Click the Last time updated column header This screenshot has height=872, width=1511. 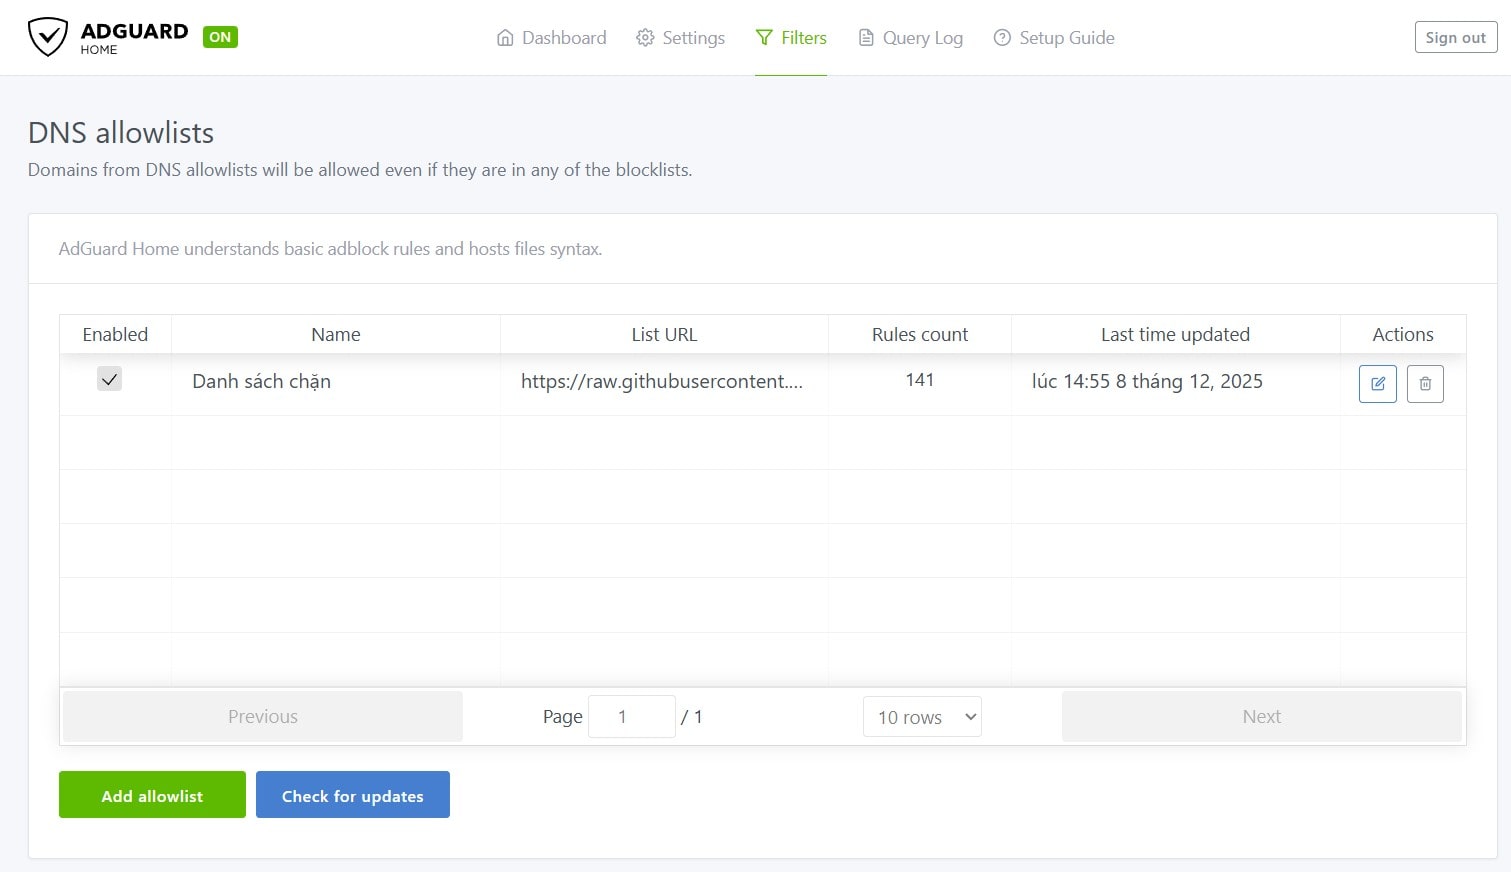click(x=1175, y=335)
